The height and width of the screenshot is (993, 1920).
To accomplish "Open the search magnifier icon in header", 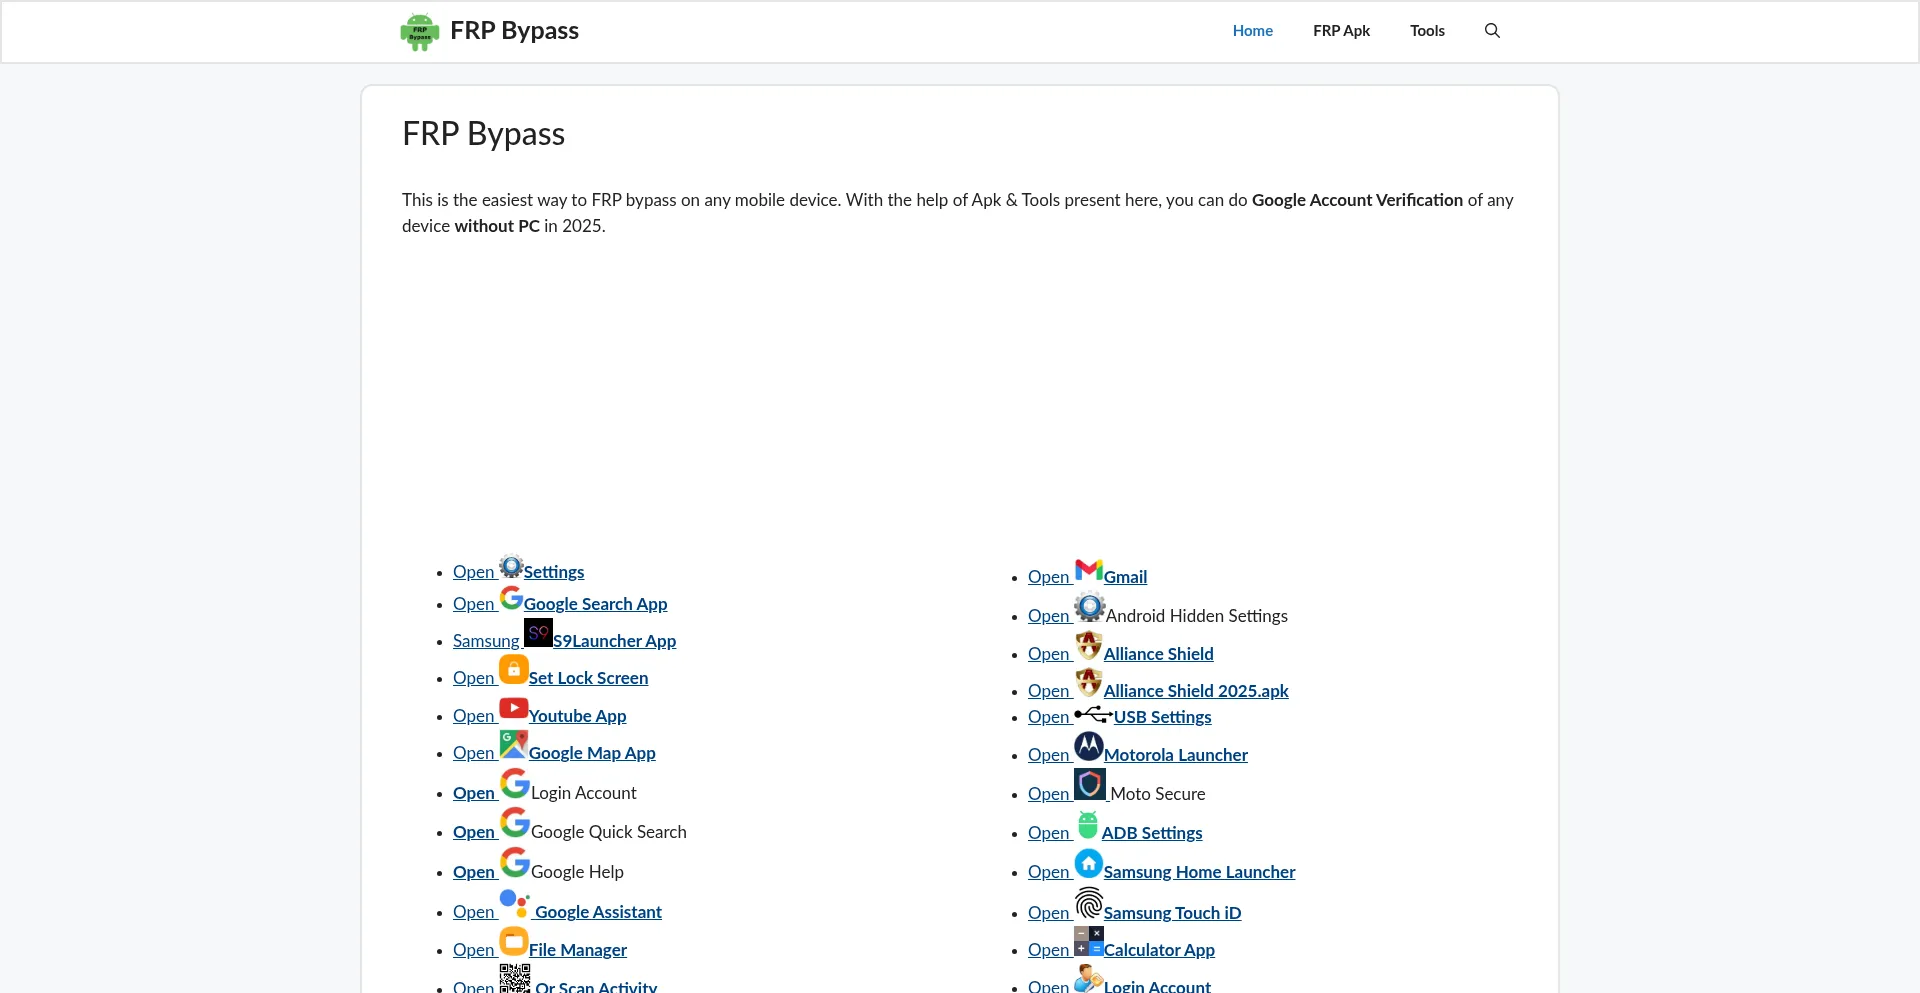I will [1492, 31].
